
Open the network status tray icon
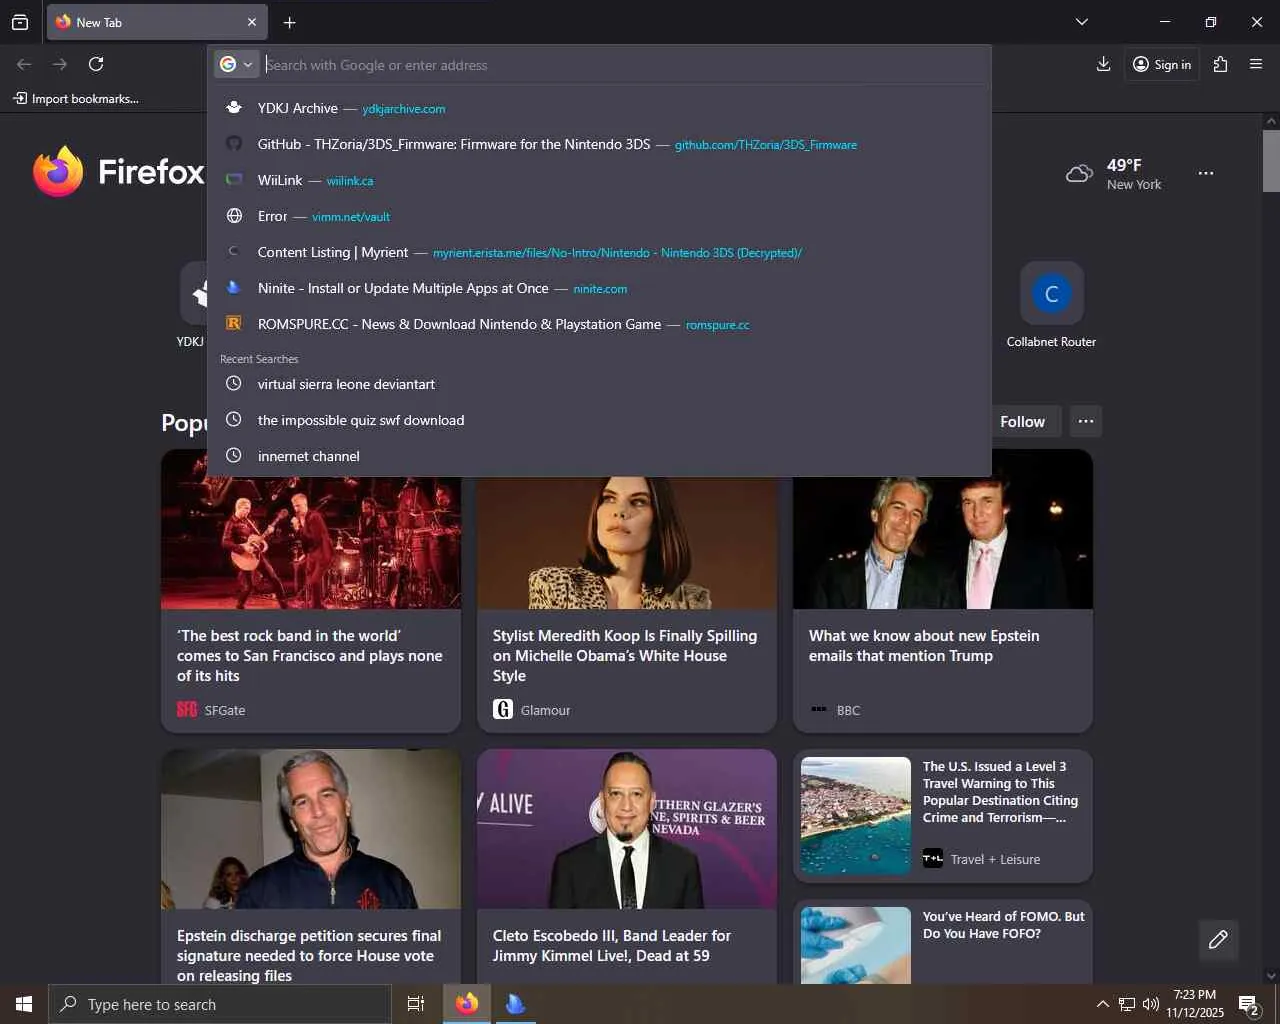point(1127,1004)
